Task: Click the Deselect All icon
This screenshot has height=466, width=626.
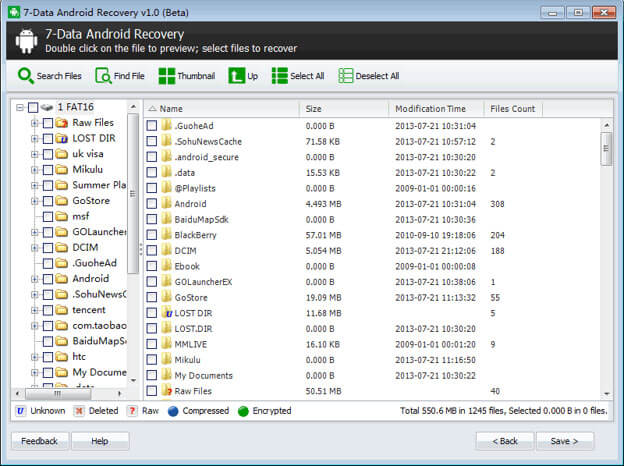Action: pos(346,75)
